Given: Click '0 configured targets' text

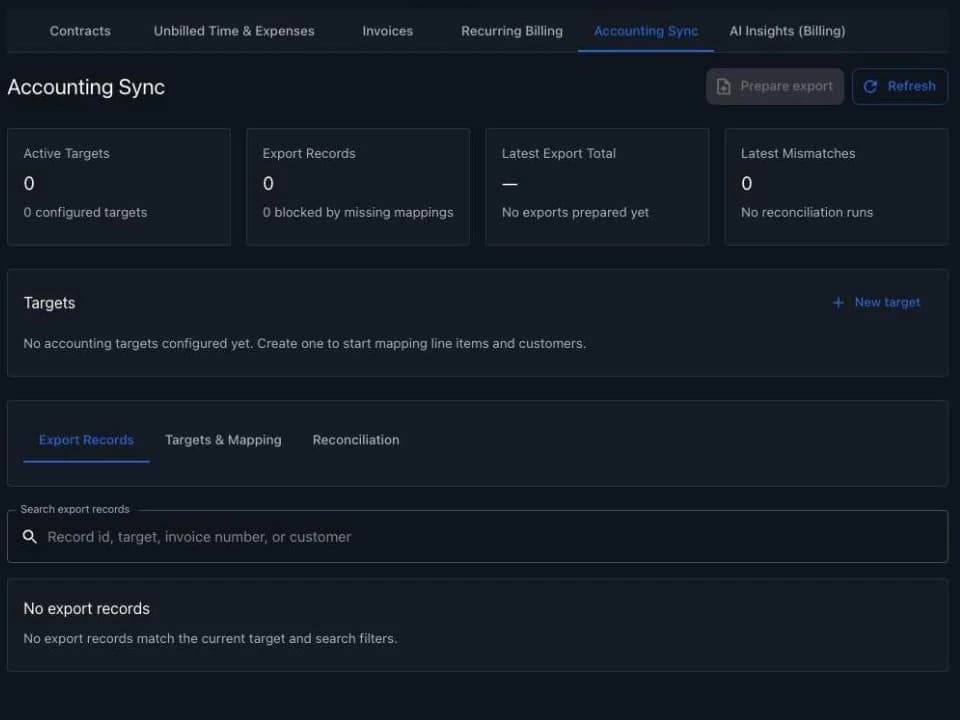Looking at the screenshot, I should pos(86,212).
